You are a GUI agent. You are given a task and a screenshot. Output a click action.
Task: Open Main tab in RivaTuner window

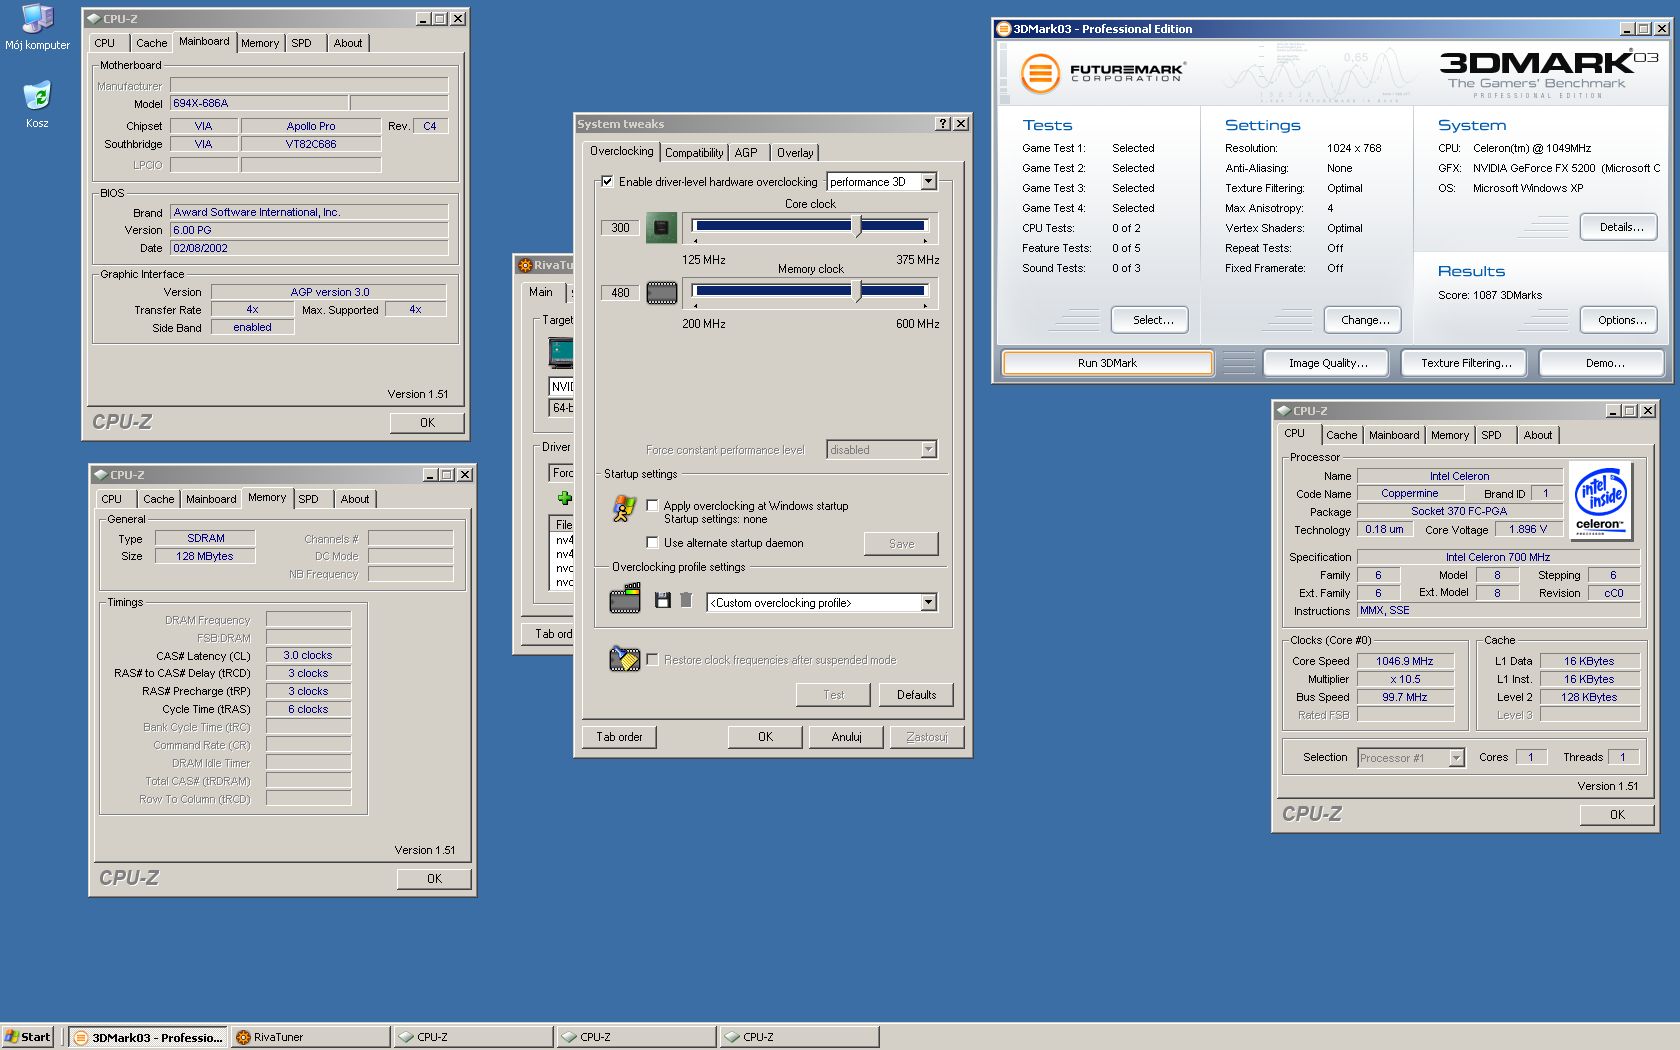coord(541,292)
